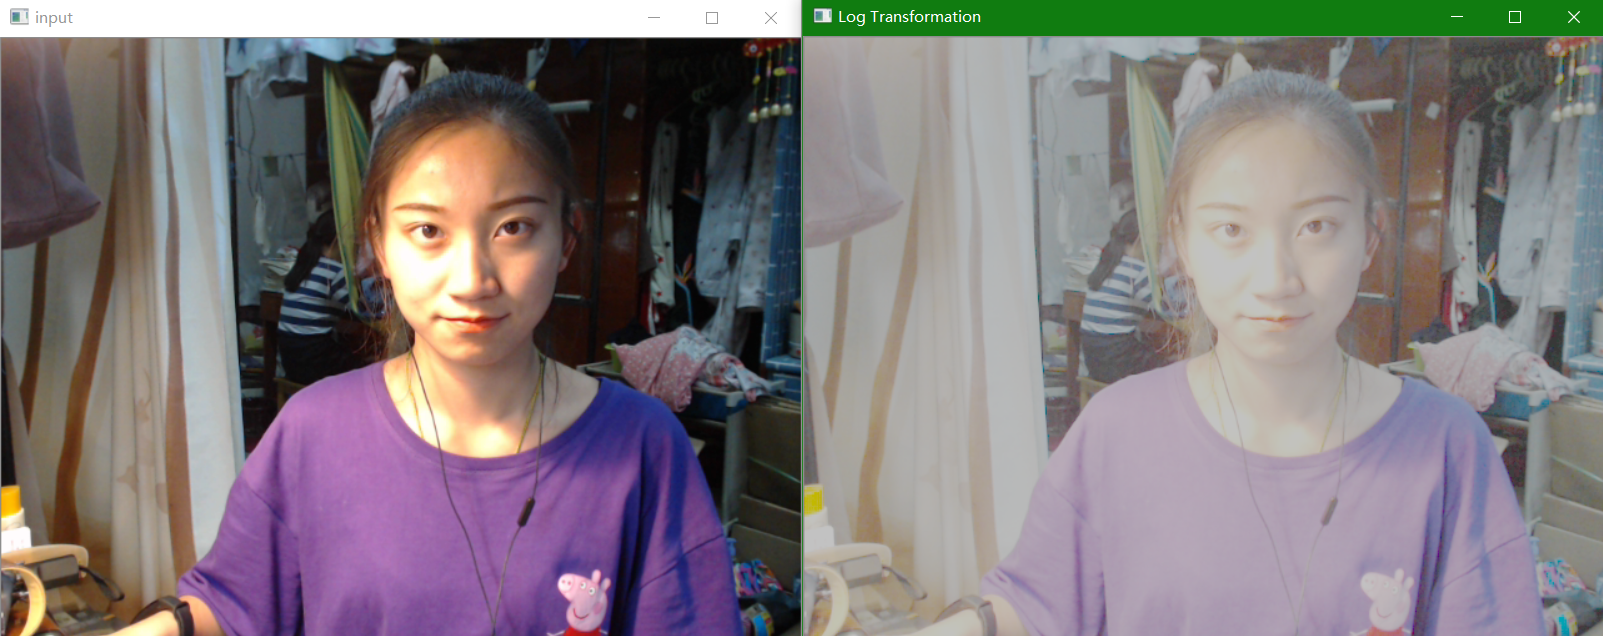Viewport: 1603px width, 636px height.
Task: Click the original image in input window
Action: point(400,337)
